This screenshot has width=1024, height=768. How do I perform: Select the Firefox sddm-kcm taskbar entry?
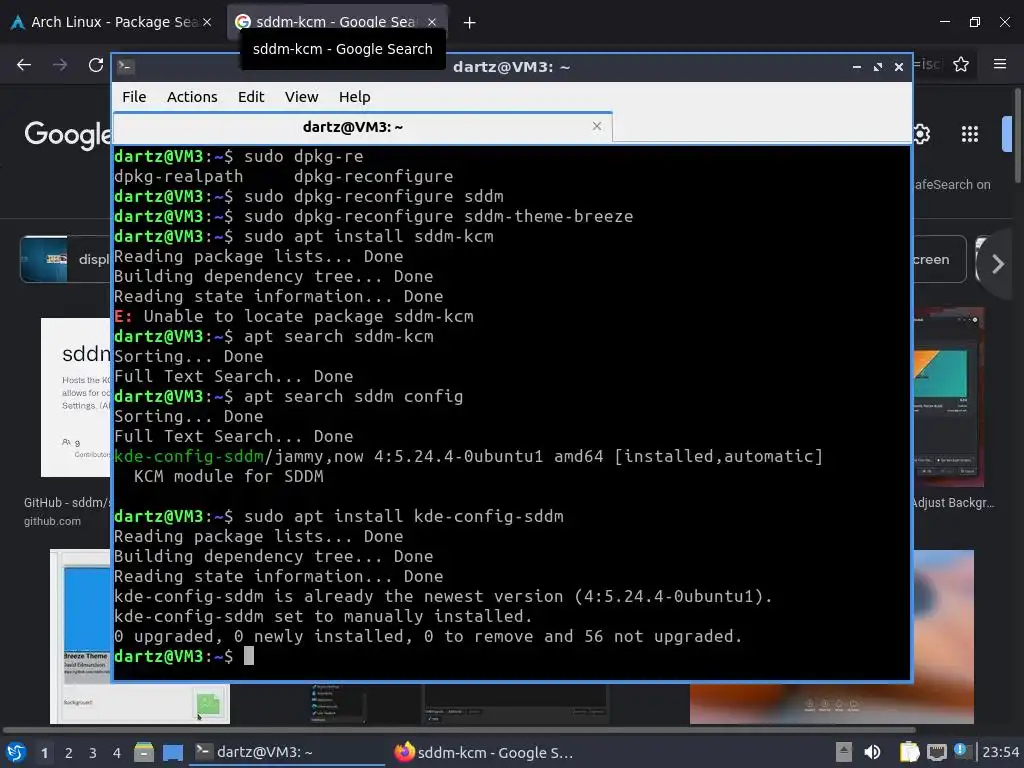485,752
